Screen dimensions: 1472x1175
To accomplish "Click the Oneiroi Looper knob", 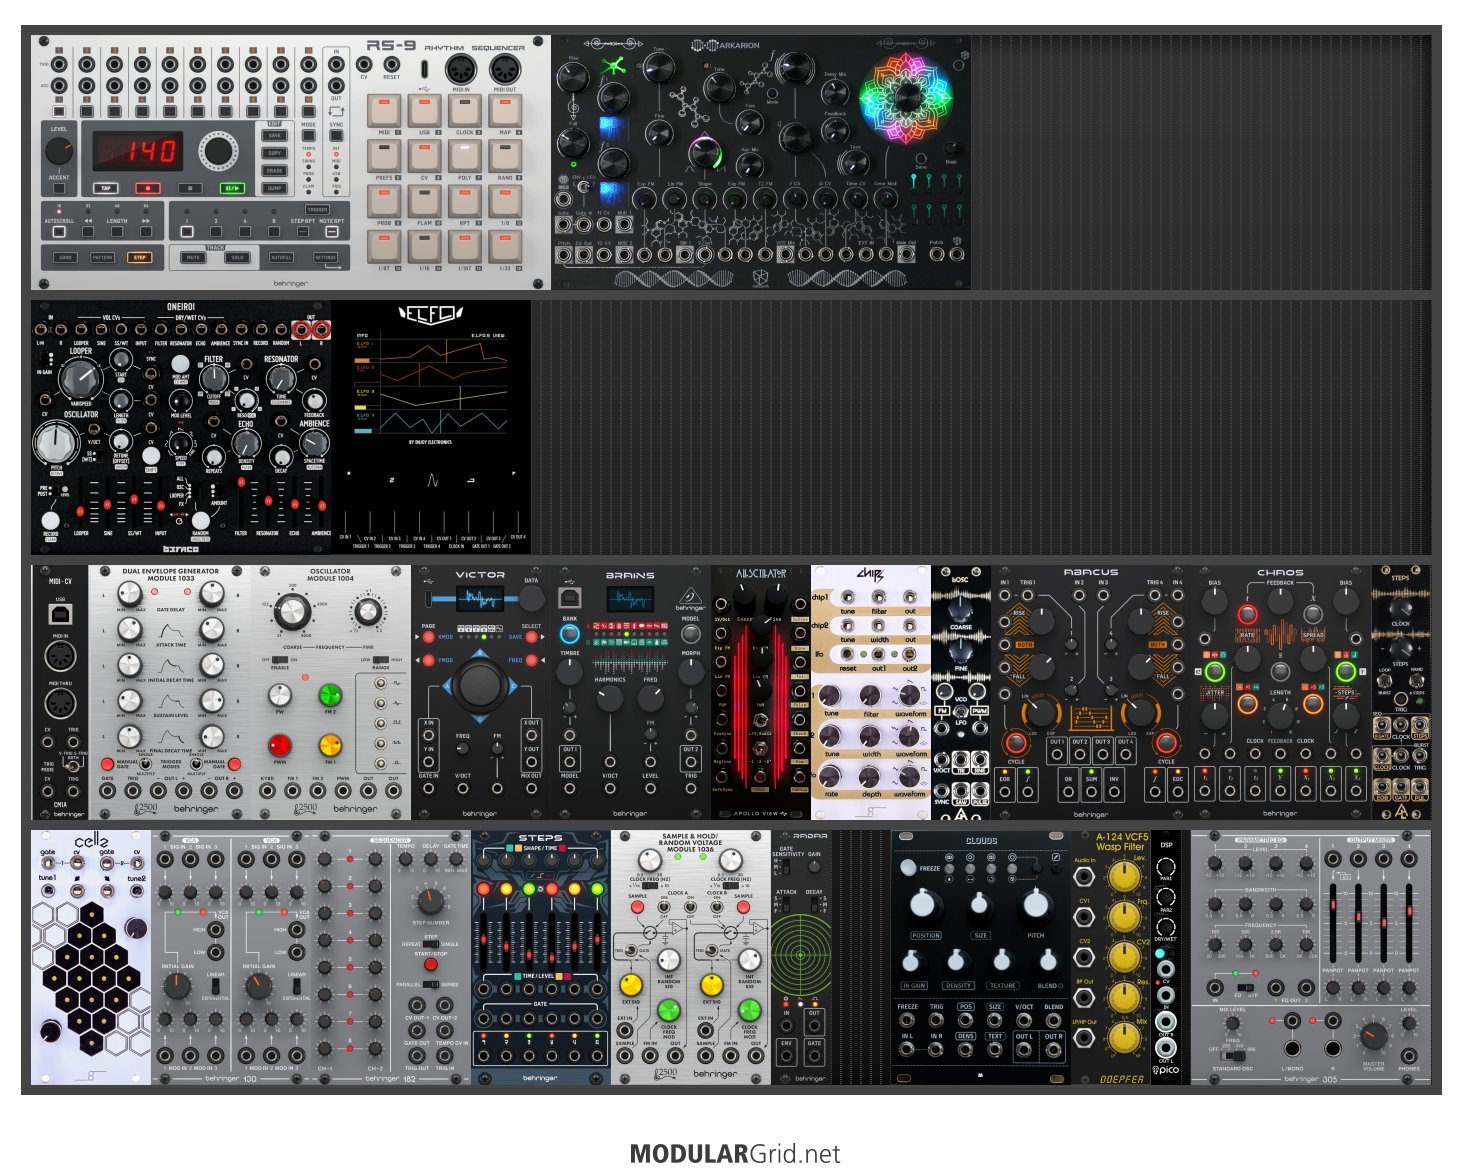I will click(x=80, y=380).
